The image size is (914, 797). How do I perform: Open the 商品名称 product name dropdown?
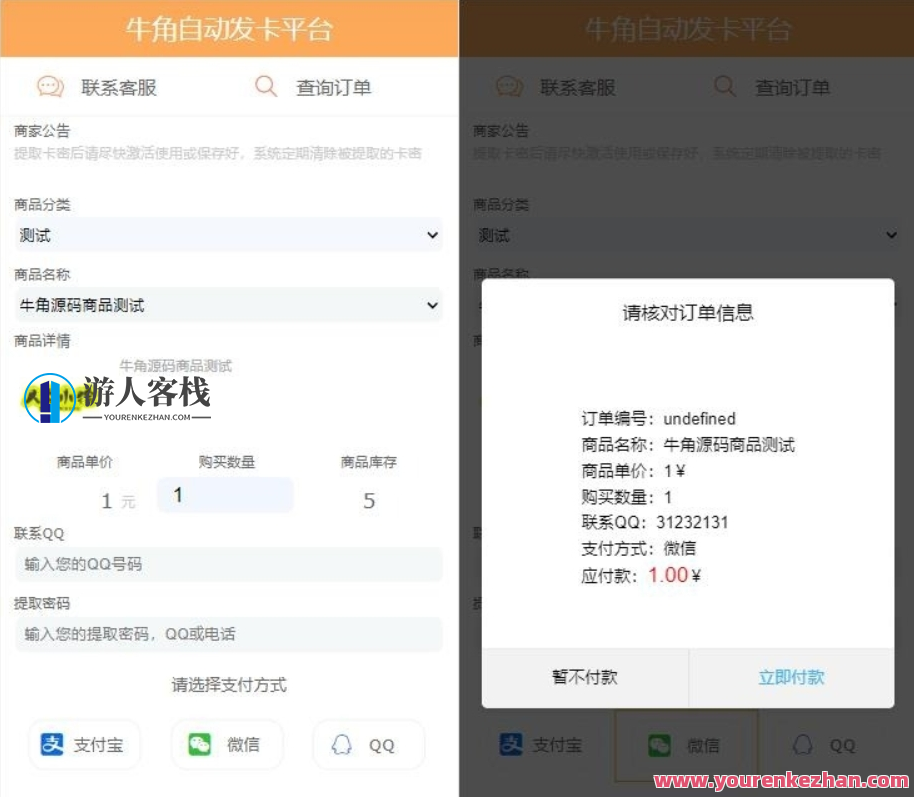pos(226,305)
